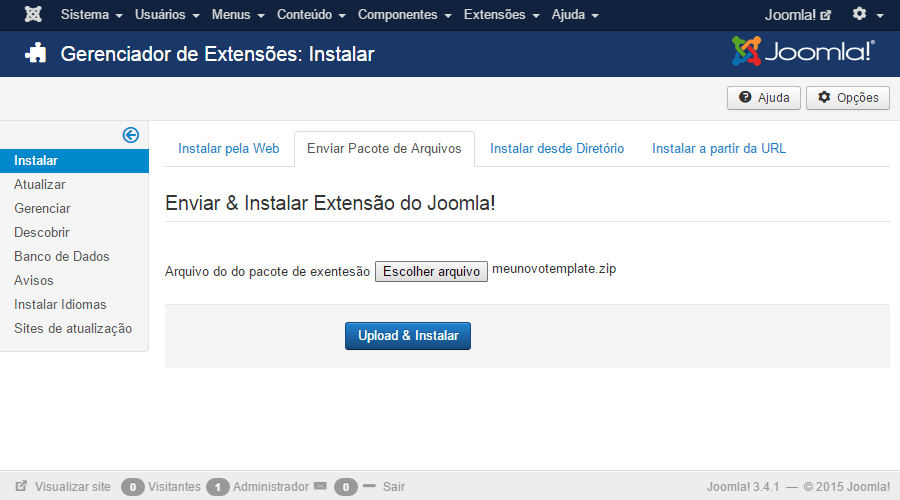Open the Usuários dropdown menu

coord(167,14)
